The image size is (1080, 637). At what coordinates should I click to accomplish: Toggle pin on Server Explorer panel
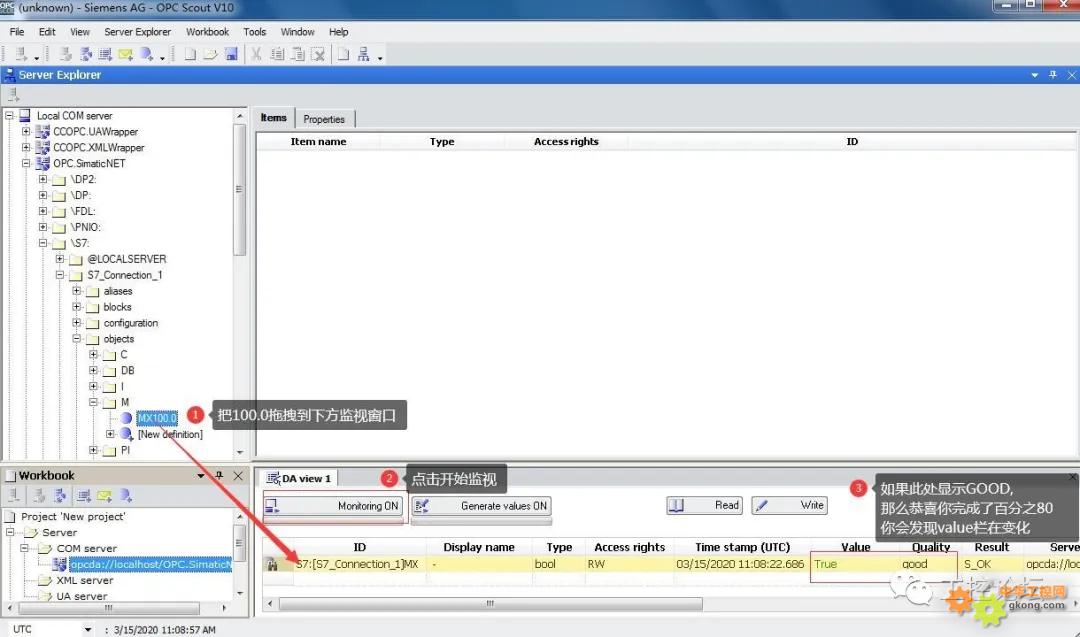pos(1052,74)
